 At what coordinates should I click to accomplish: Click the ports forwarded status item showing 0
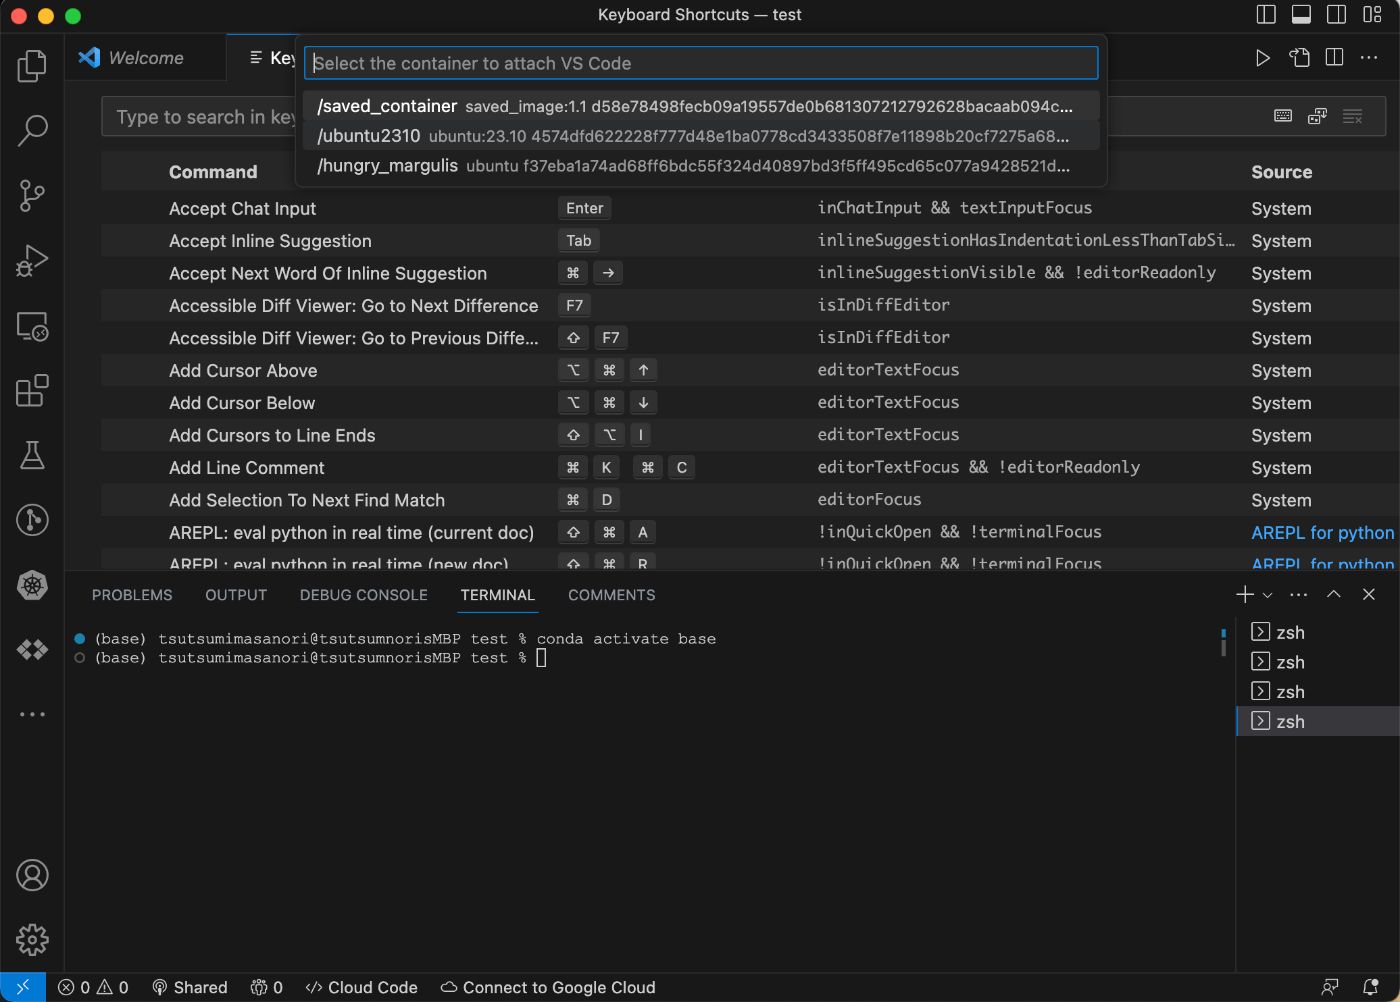266,987
